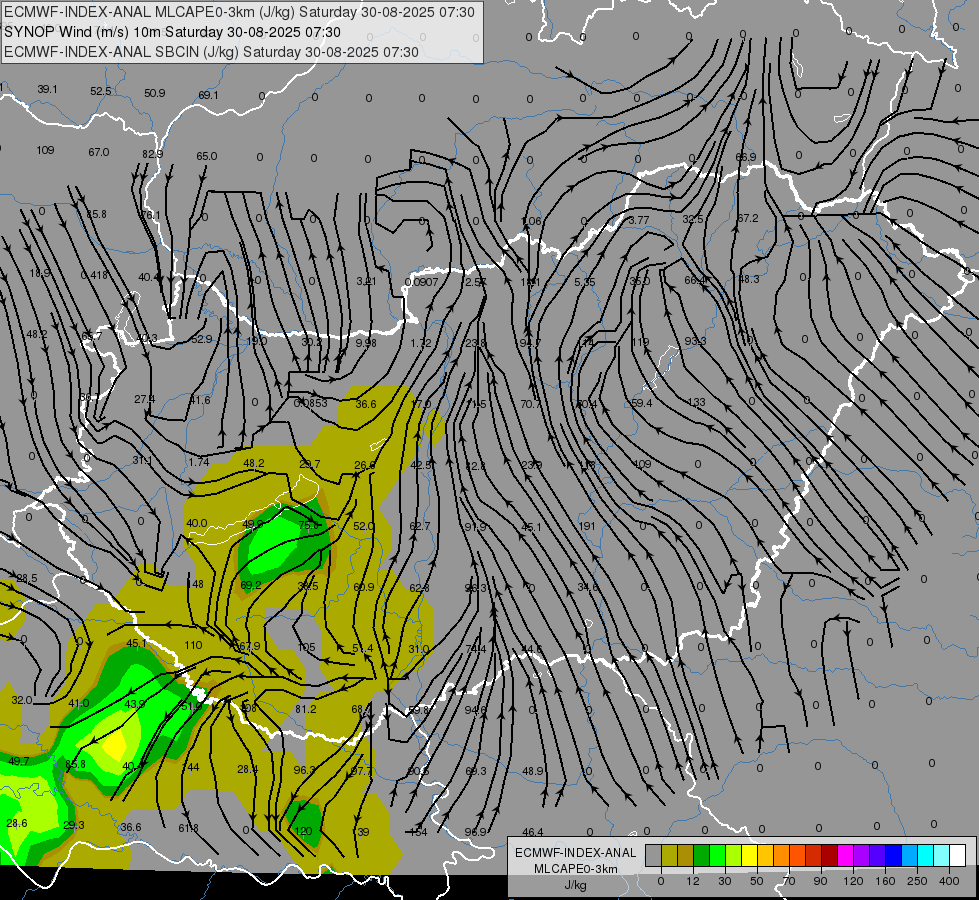Click the legend scale label '50'
The width and height of the screenshot is (979, 900).
click(757, 881)
